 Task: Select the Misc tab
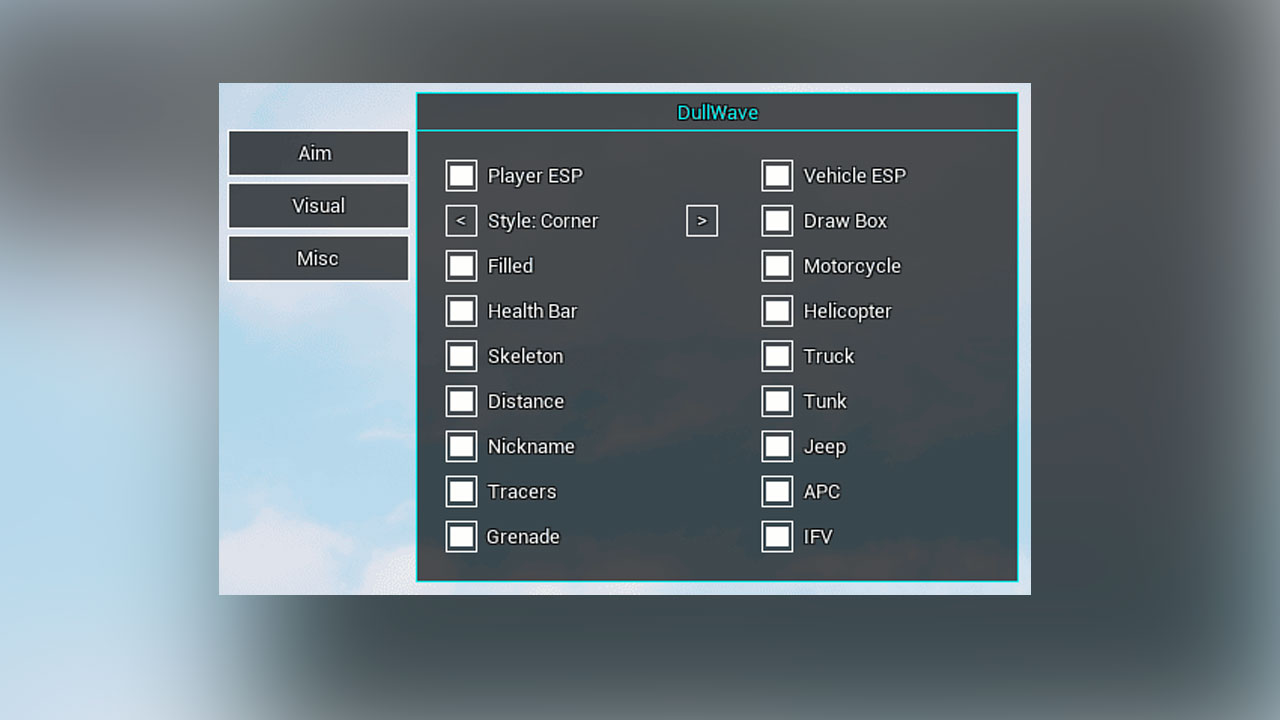(318, 259)
